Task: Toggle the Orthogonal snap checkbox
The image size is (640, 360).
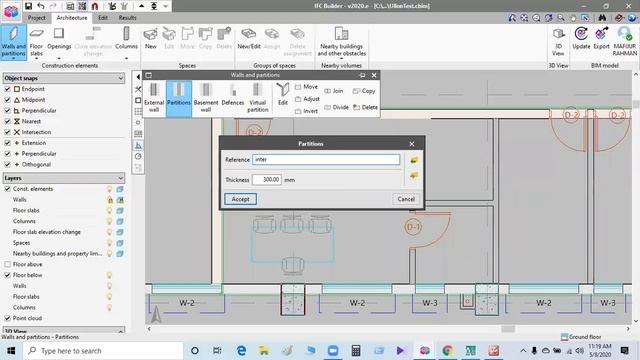Action: tap(7, 164)
